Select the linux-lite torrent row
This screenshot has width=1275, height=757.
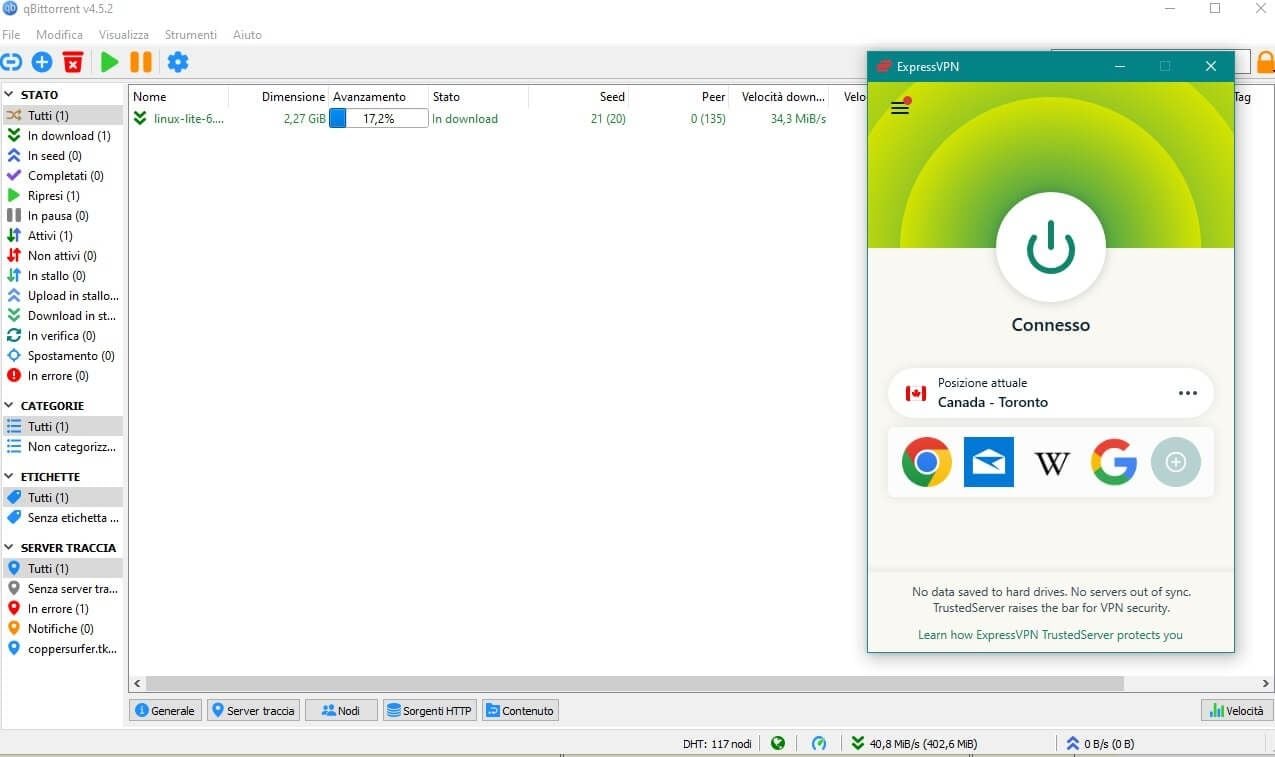[x=497, y=118]
